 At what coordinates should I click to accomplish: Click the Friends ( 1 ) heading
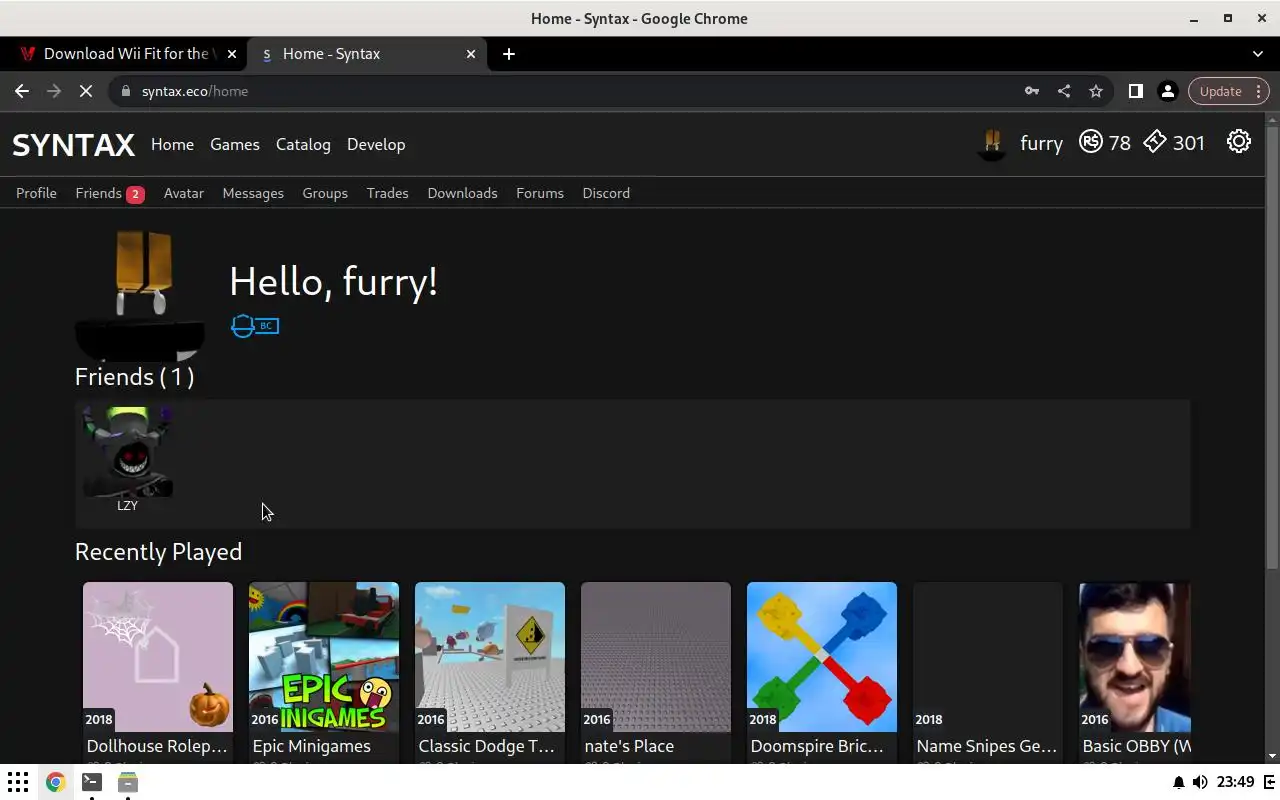(135, 377)
